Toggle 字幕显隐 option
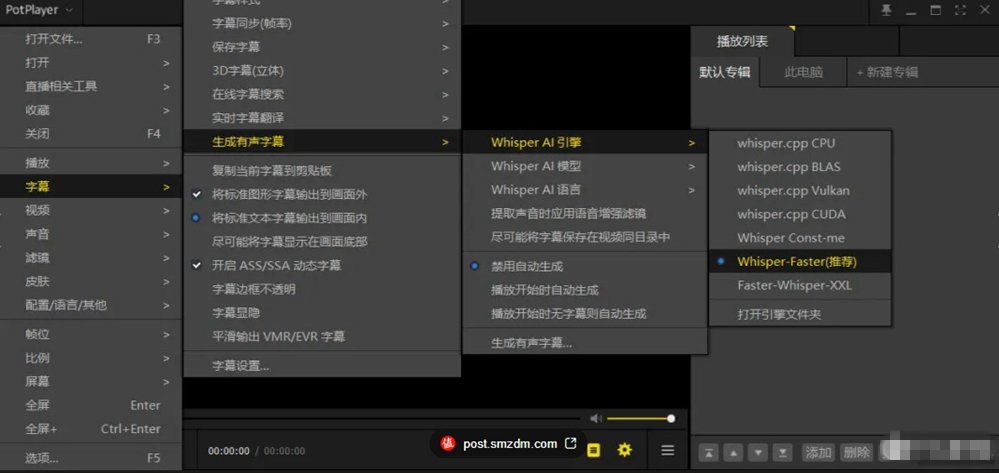999x473 pixels. [x=322, y=312]
